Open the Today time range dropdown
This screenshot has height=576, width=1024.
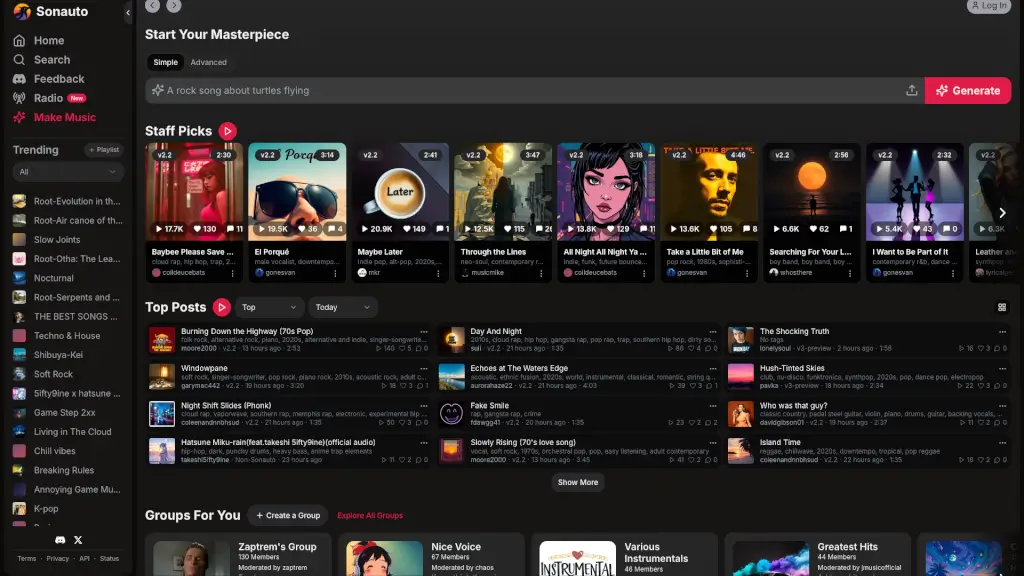click(342, 308)
